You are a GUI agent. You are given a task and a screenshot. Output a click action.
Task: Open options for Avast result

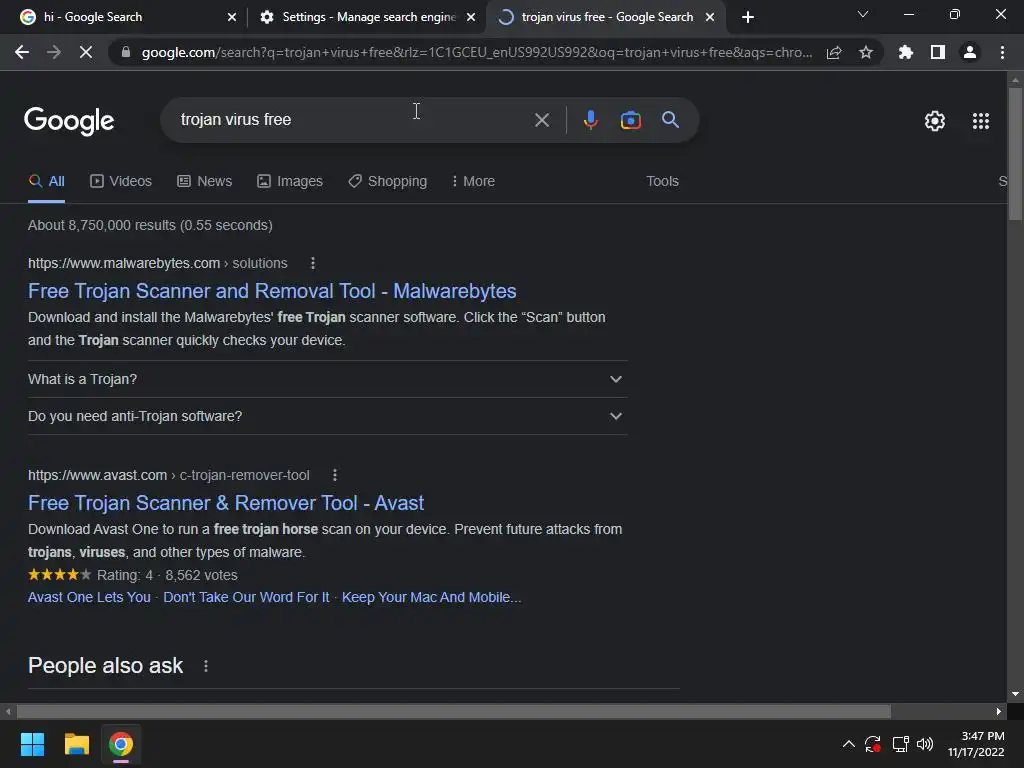click(335, 475)
